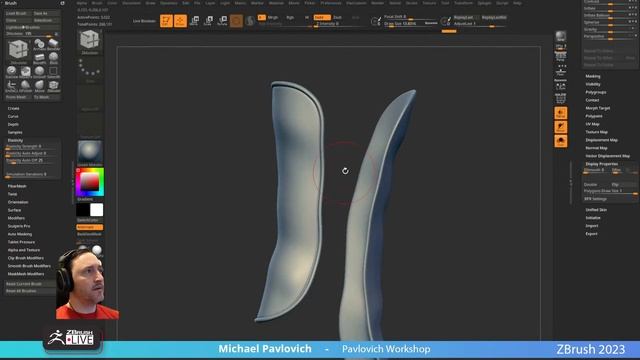Select the Smooth brush icon
The height and width of the screenshot is (360, 640).
40,71
